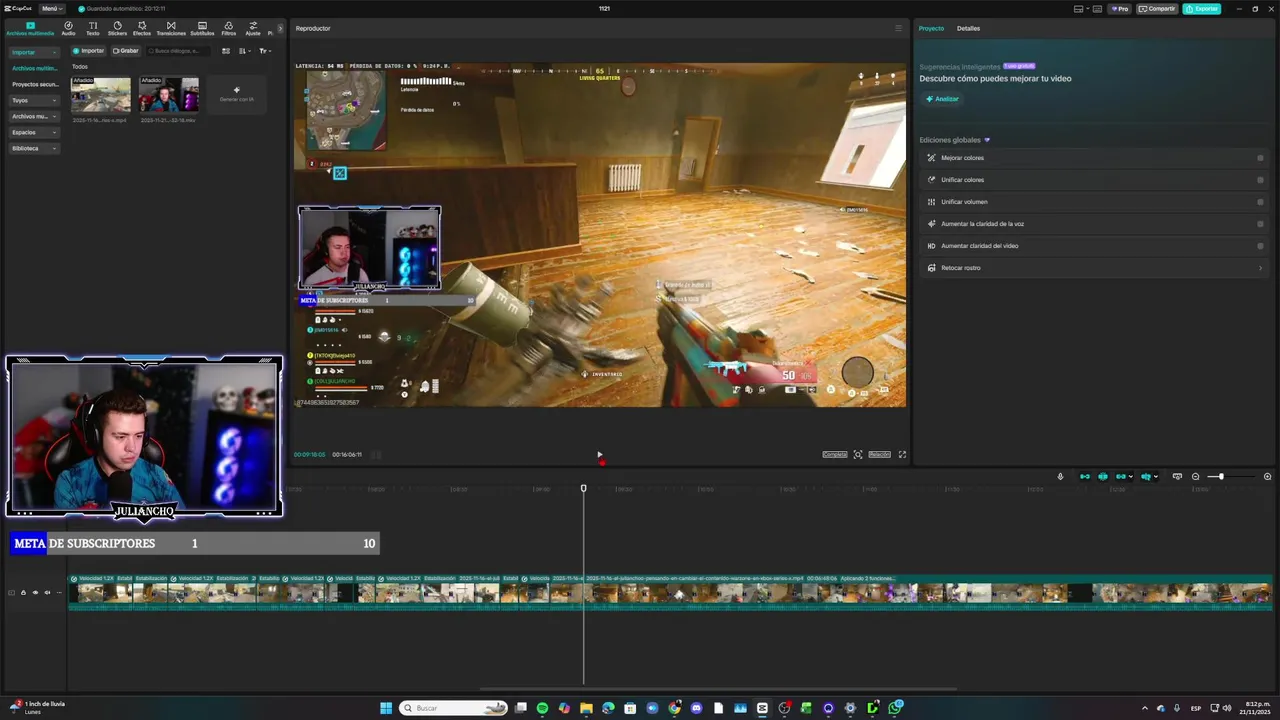Open the Audio tab
This screenshot has width=1280, height=720.
tap(68, 28)
